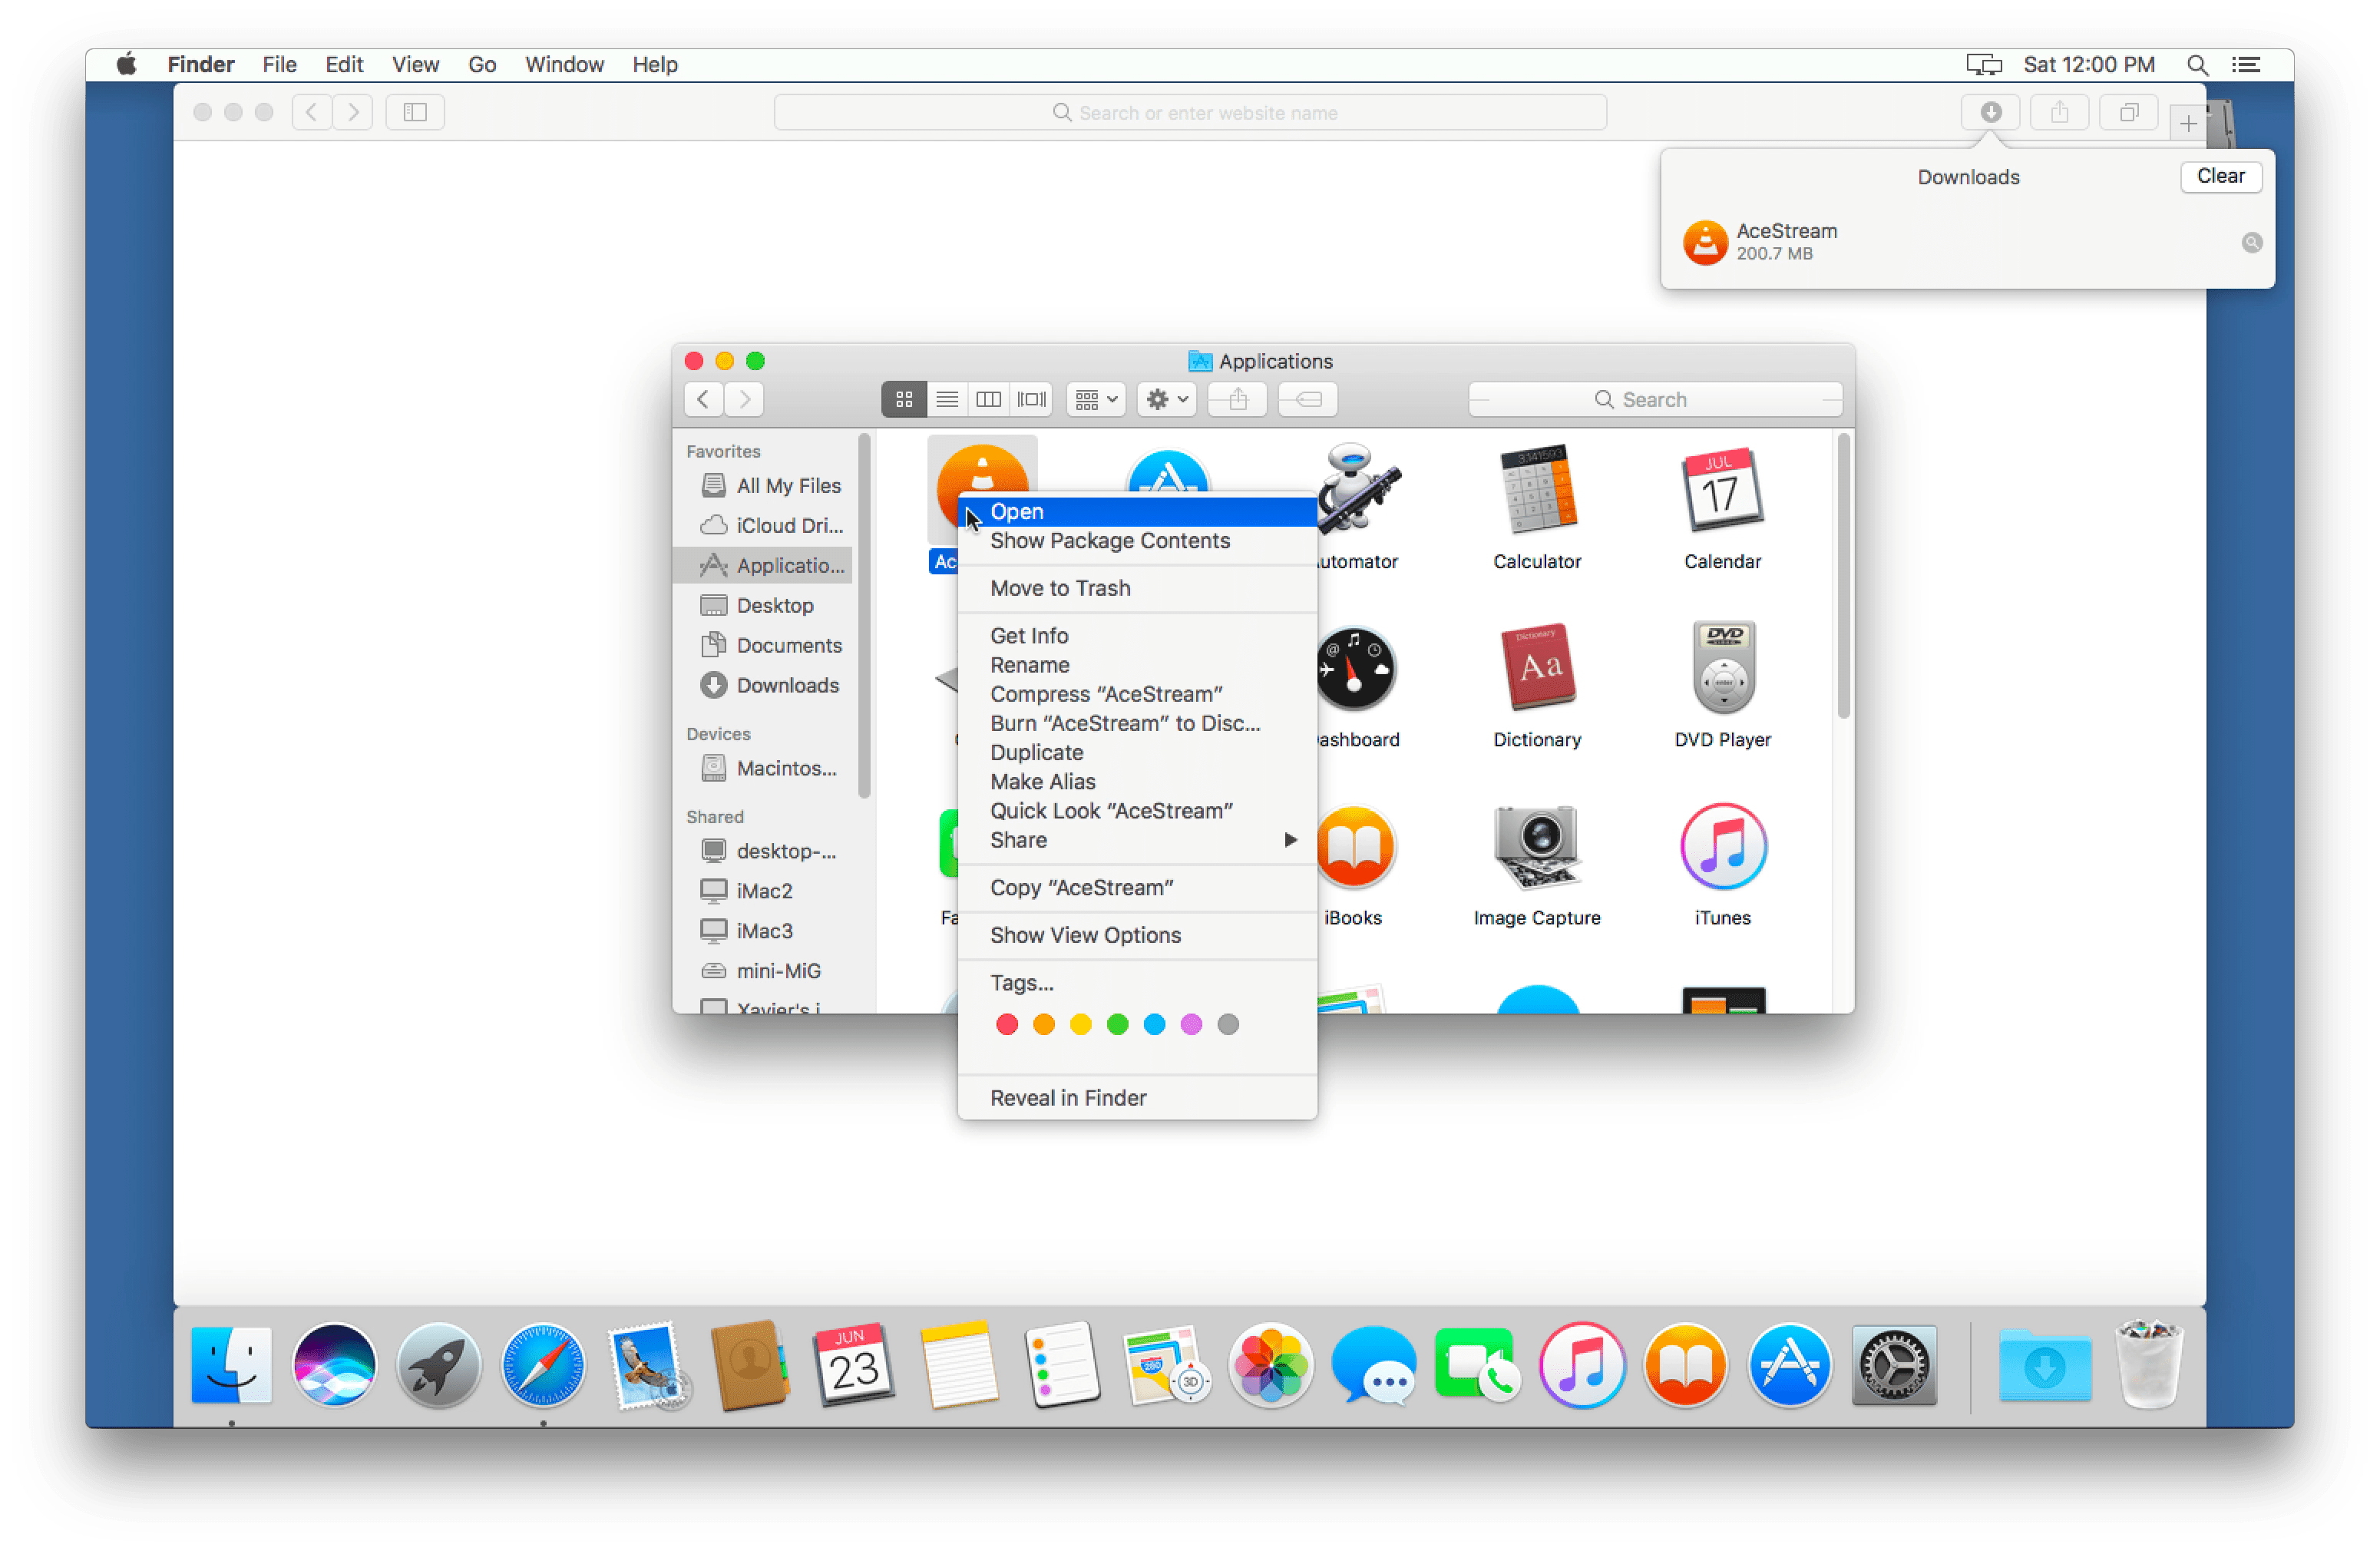Image resolution: width=2380 pixels, height=1551 pixels.
Task: Open Image Capture app icon
Action: [x=1537, y=846]
